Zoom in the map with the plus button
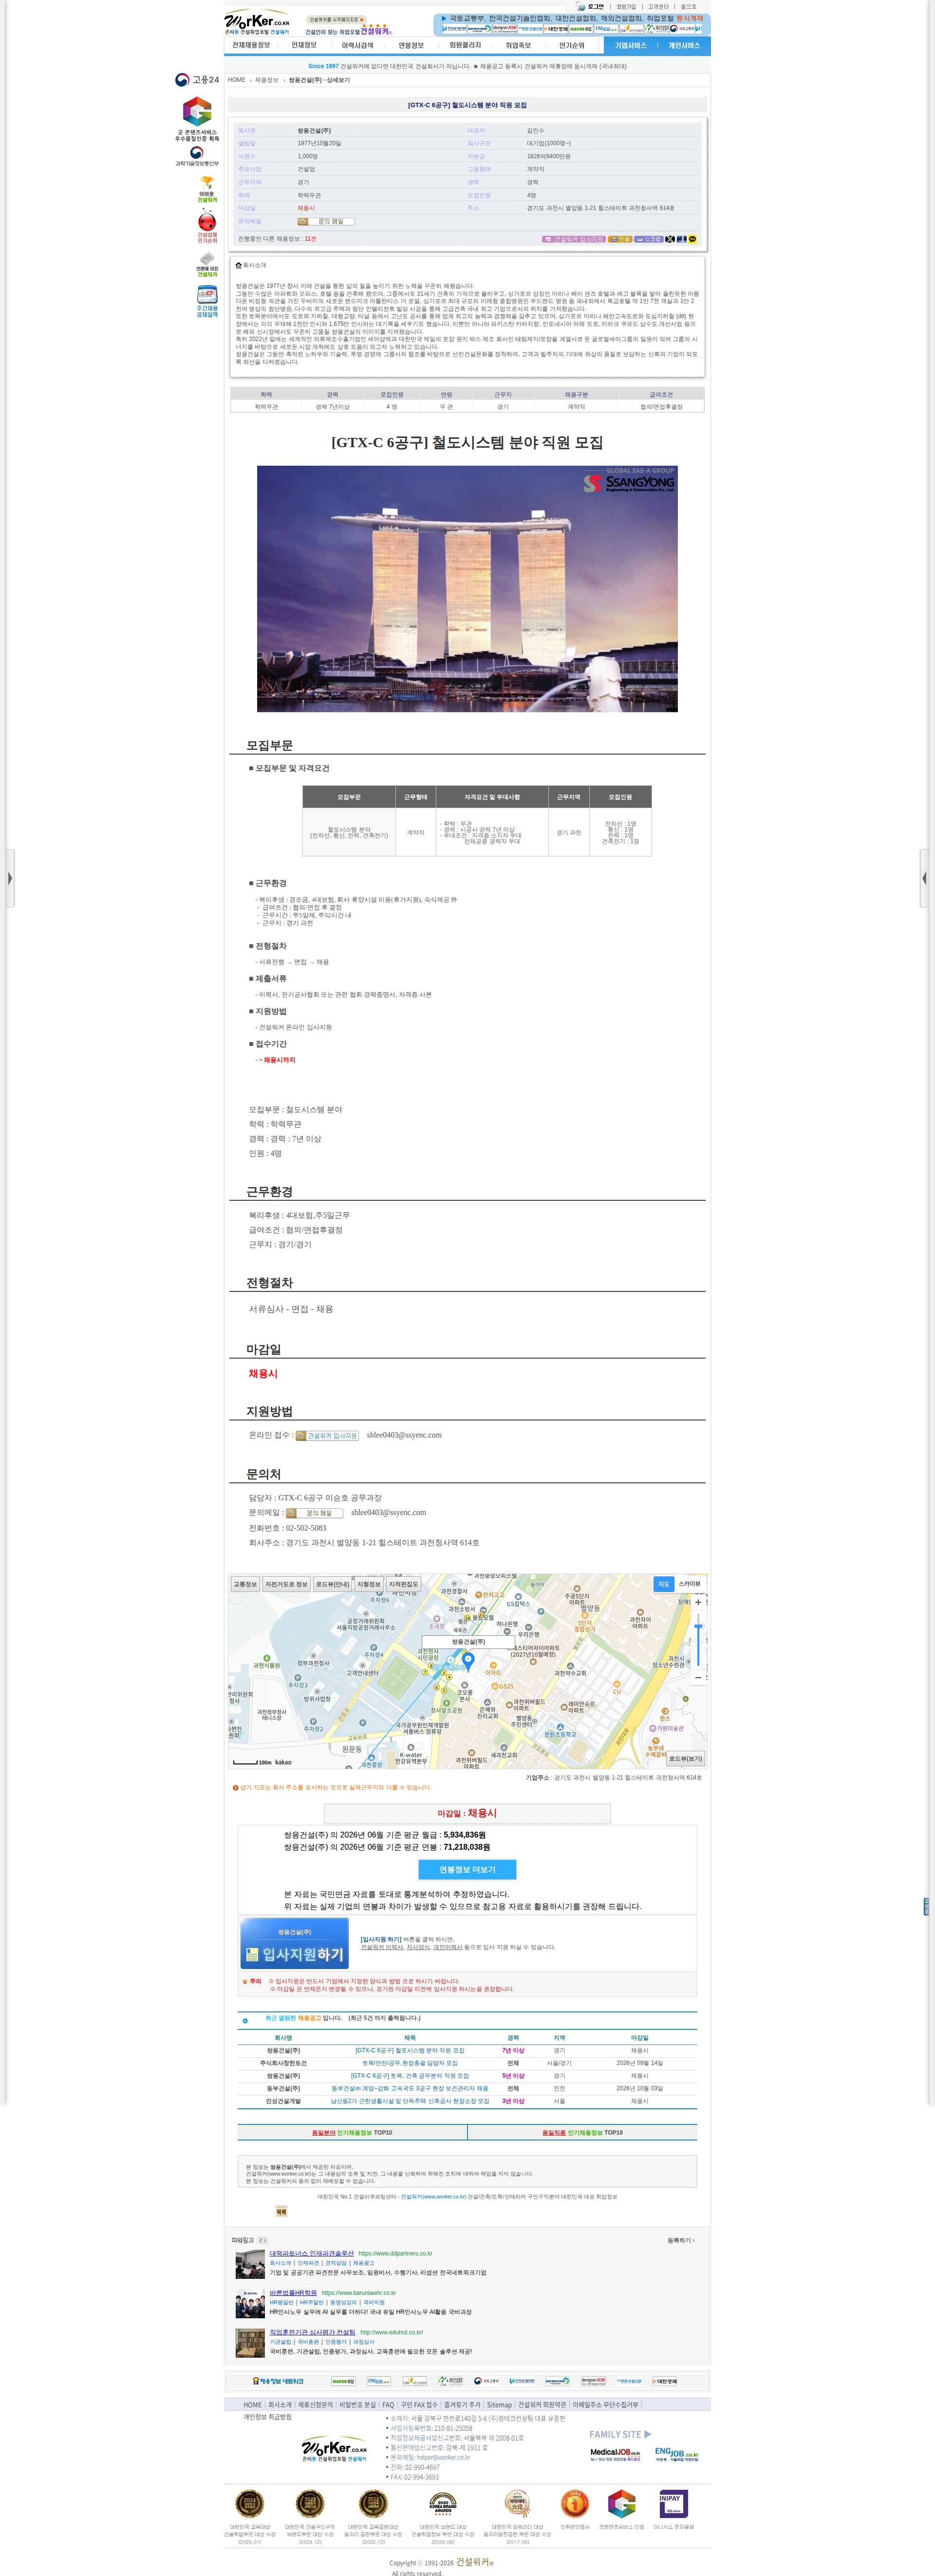This screenshot has width=935, height=2576. (698, 1601)
